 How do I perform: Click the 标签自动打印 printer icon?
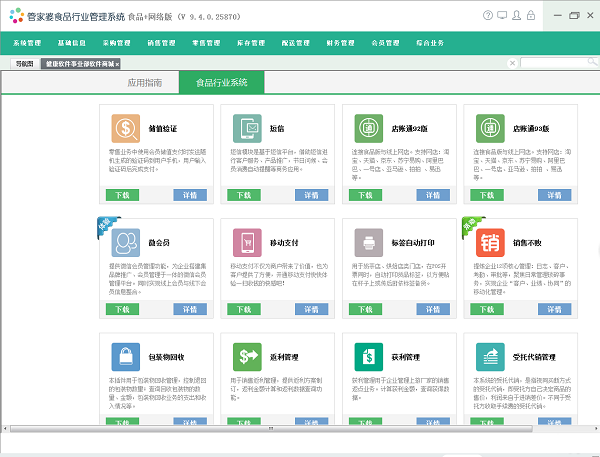(369, 243)
